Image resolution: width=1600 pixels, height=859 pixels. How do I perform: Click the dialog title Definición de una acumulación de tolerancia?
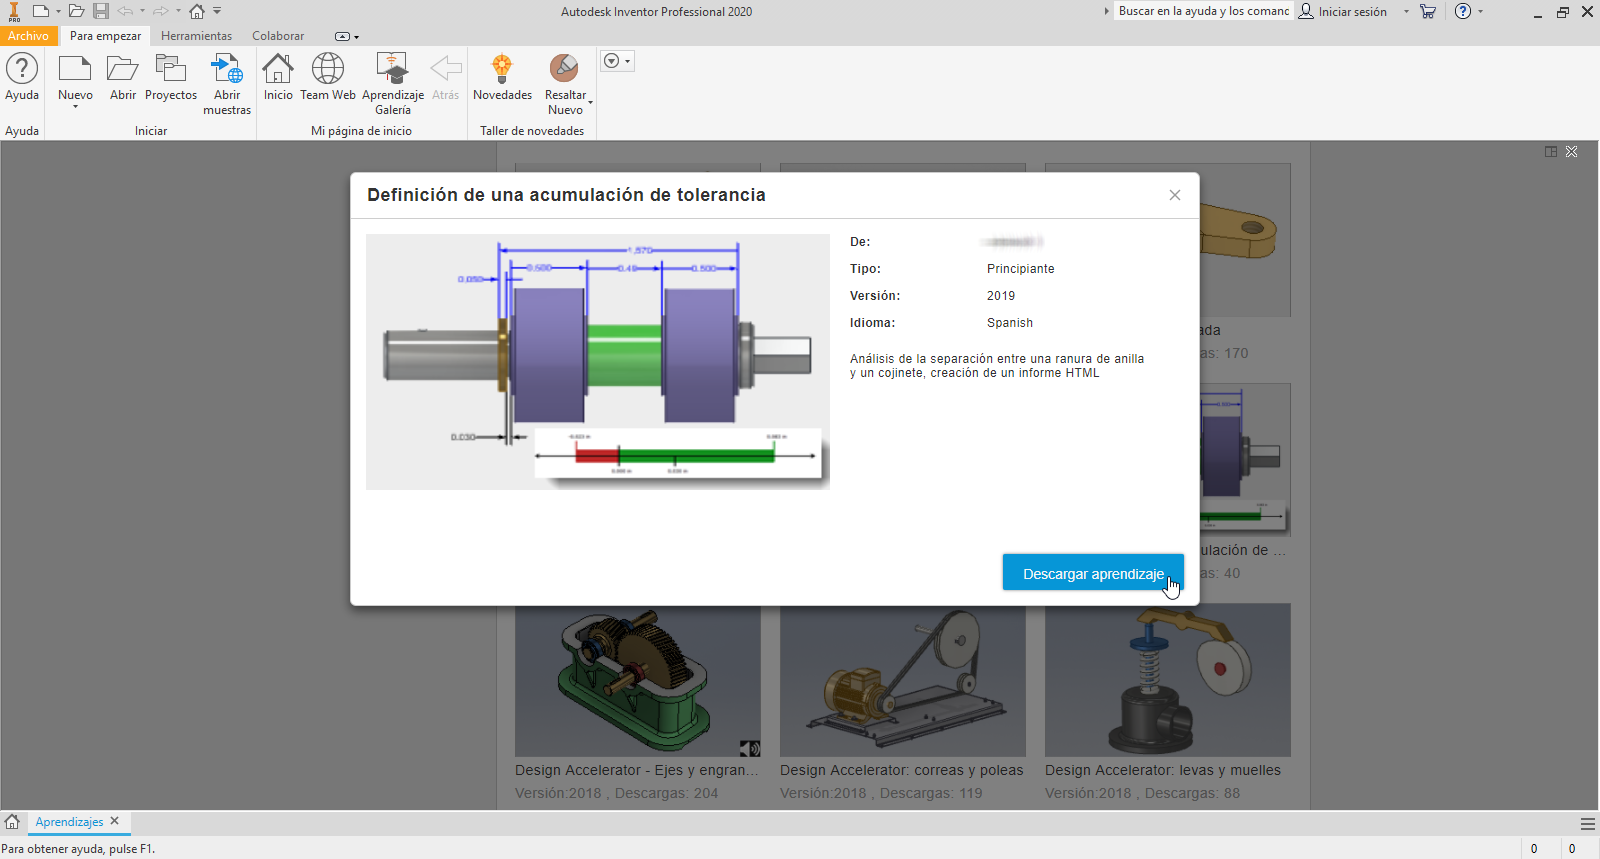point(566,195)
